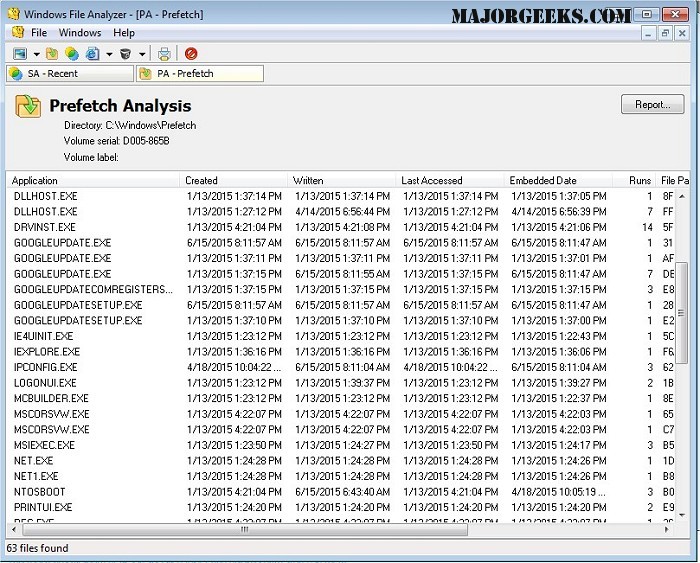Launch Prefetch analysis from the toolbar

[x=52, y=54]
